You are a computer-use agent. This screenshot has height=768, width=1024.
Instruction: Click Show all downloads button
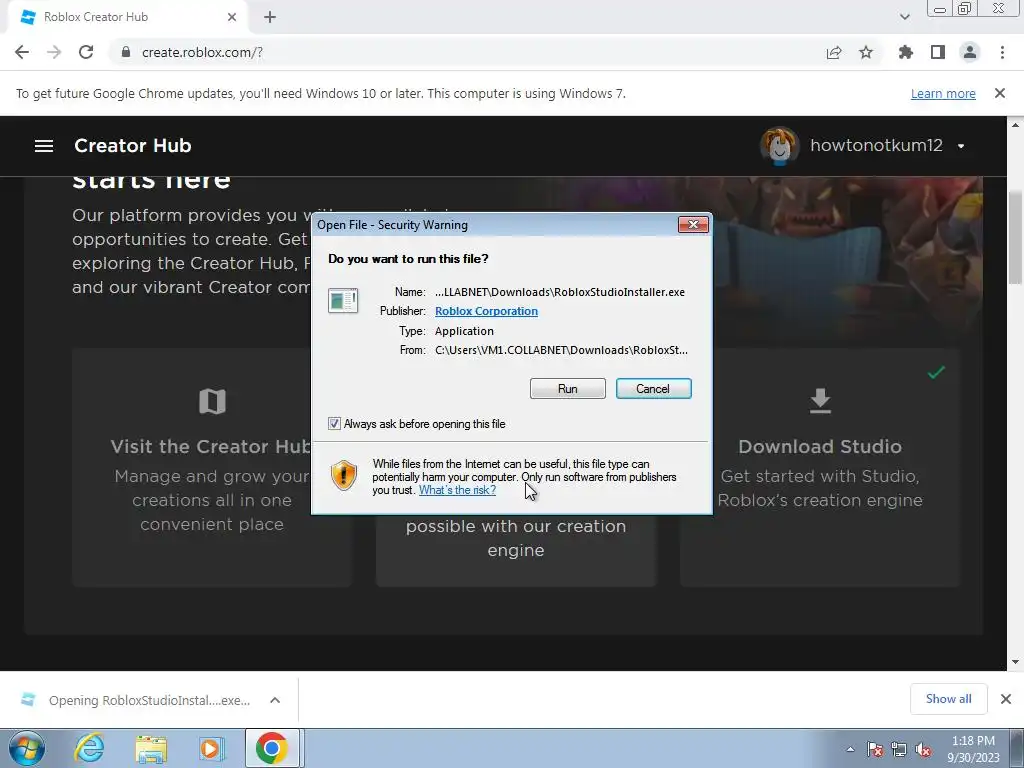click(x=948, y=699)
